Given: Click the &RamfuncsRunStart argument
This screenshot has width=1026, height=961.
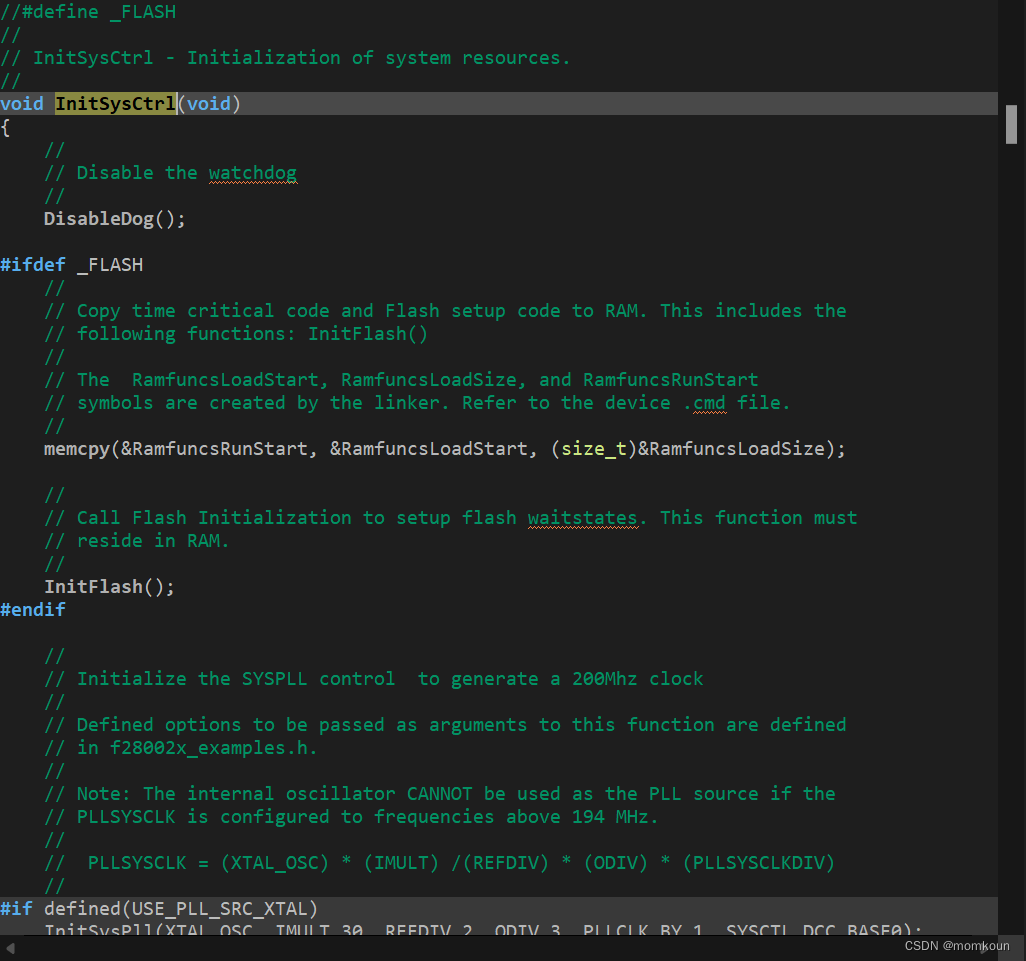Looking at the screenshot, I should point(214,449).
